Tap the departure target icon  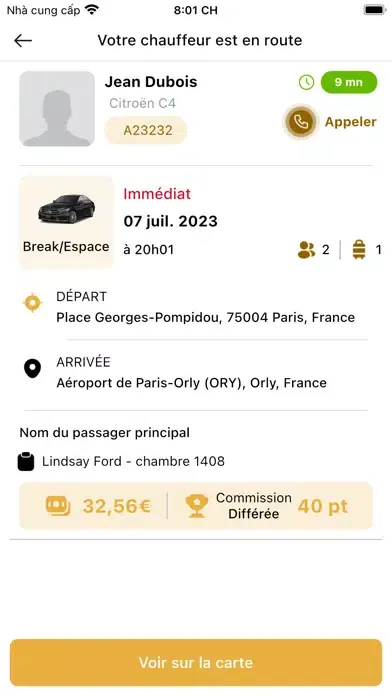click(x=32, y=303)
